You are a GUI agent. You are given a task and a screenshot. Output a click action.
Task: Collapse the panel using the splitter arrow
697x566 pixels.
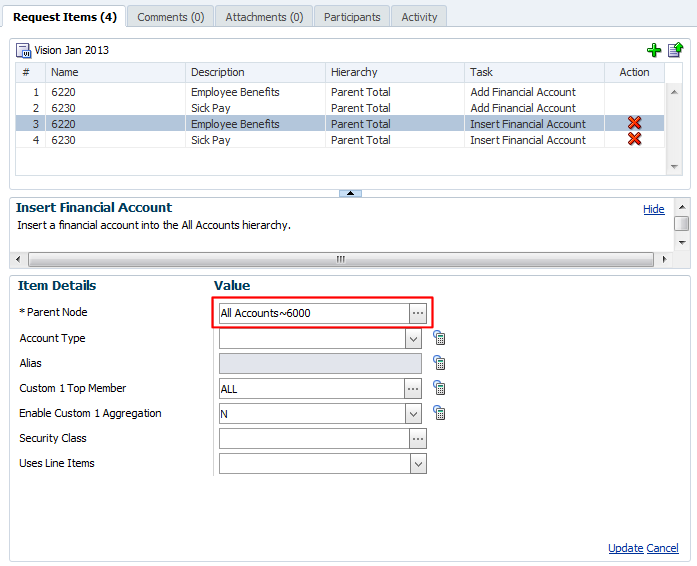[350, 193]
